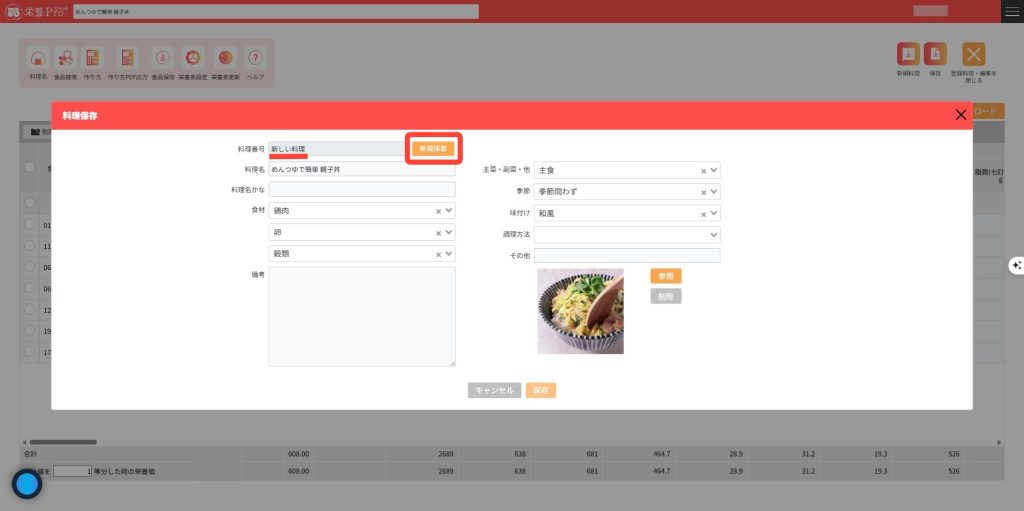This screenshot has height=511, width=1024.
Task: Close the 料理保存 dialog with X
Action: [961, 115]
